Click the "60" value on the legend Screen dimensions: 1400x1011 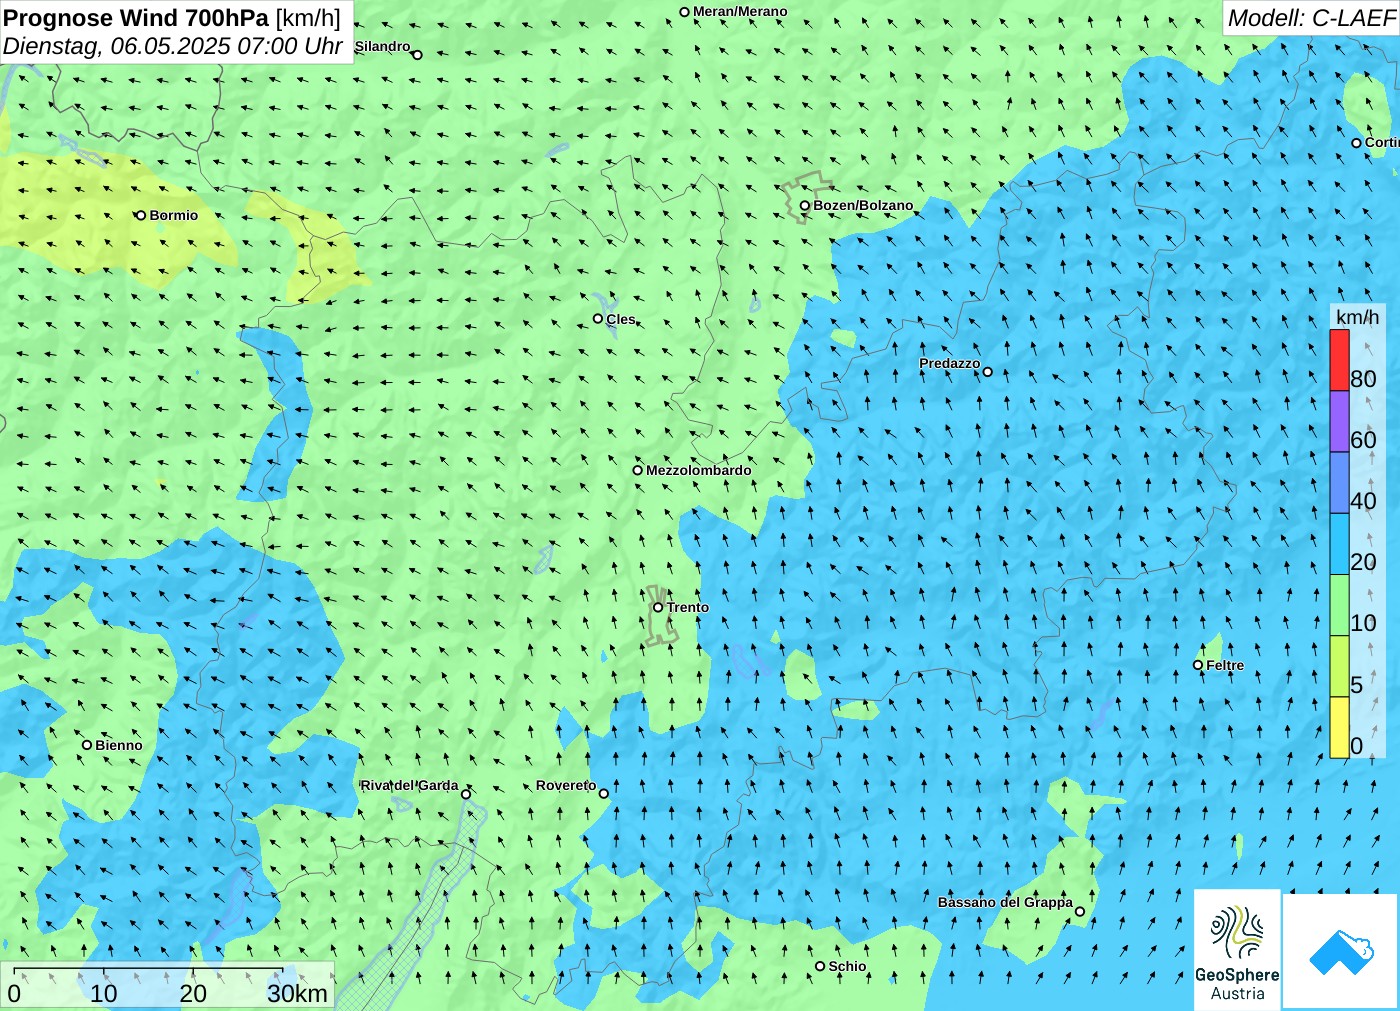(1363, 440)
